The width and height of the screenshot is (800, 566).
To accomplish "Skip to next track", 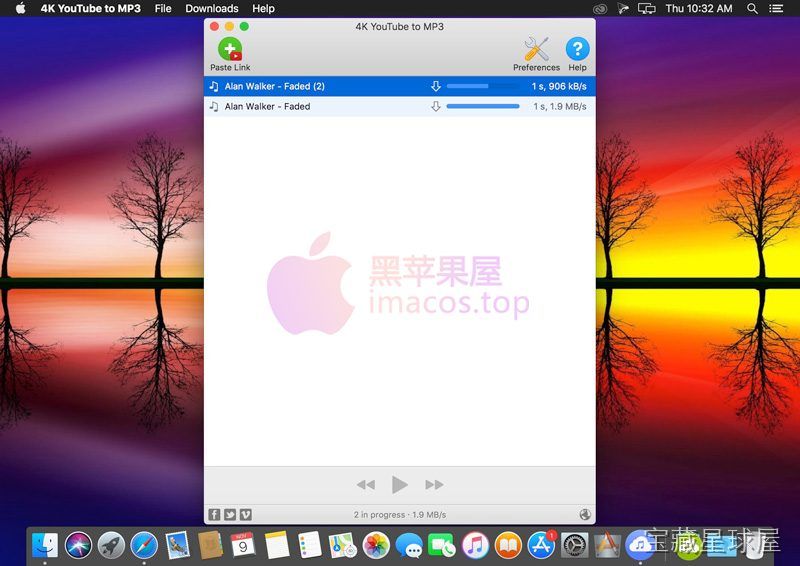I will click(x=434, y=484).
